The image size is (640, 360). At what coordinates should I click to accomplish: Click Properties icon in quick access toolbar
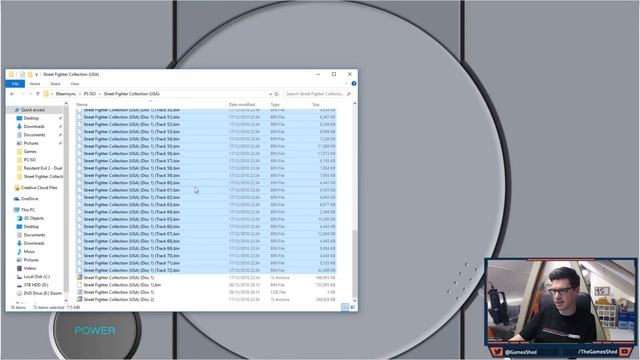coord(22,74)
